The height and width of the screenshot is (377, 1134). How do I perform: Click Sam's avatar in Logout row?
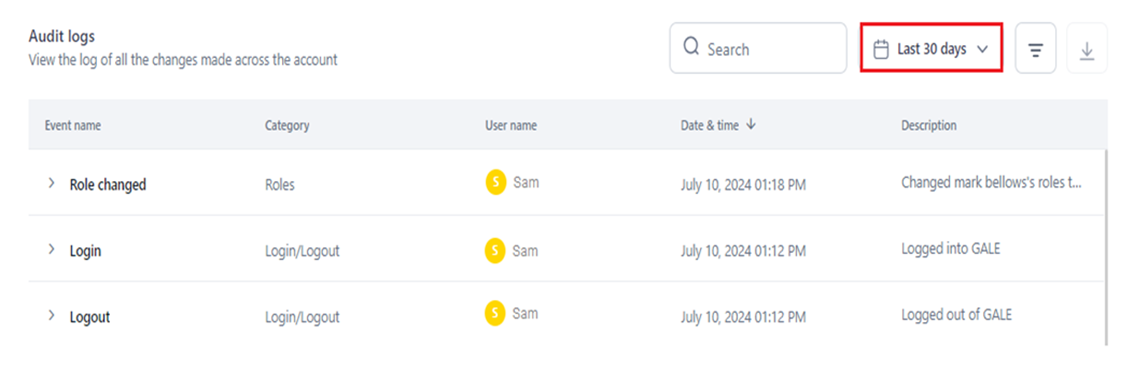495,313
